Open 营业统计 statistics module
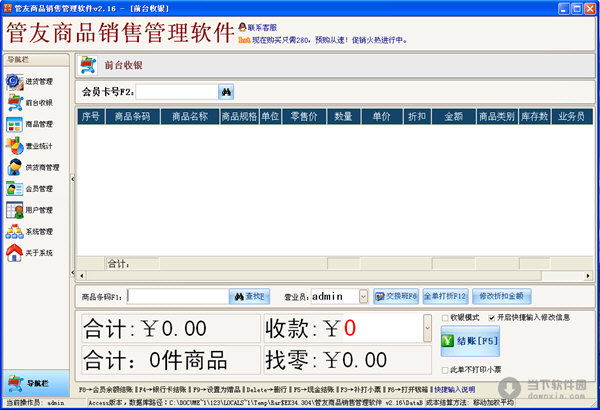The width and height of the screenshot is (600, 410). (x=30, y=146)
